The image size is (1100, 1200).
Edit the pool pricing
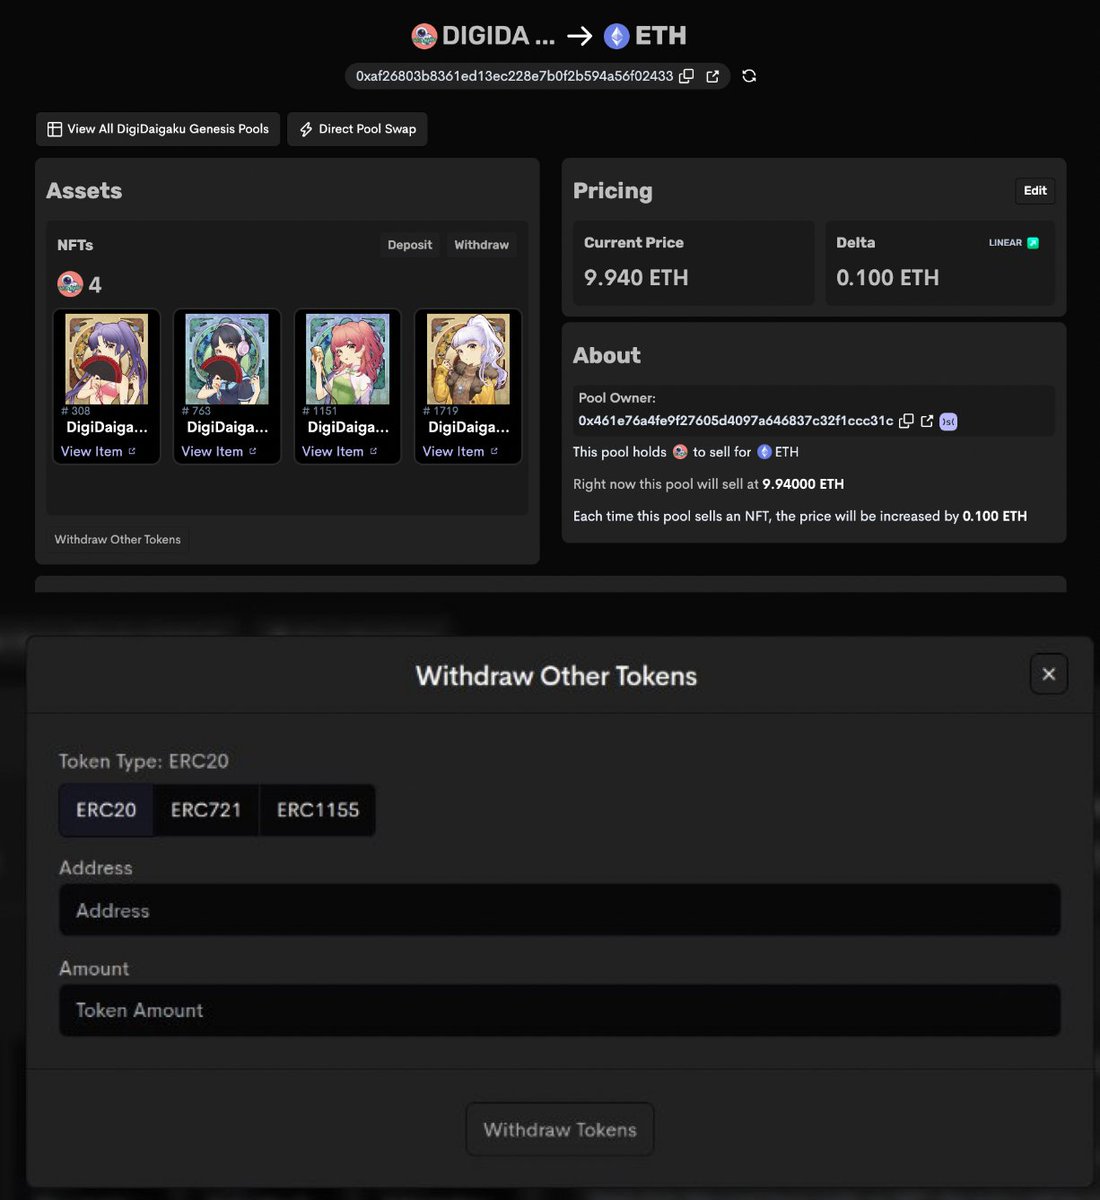tap(1035, 191)
